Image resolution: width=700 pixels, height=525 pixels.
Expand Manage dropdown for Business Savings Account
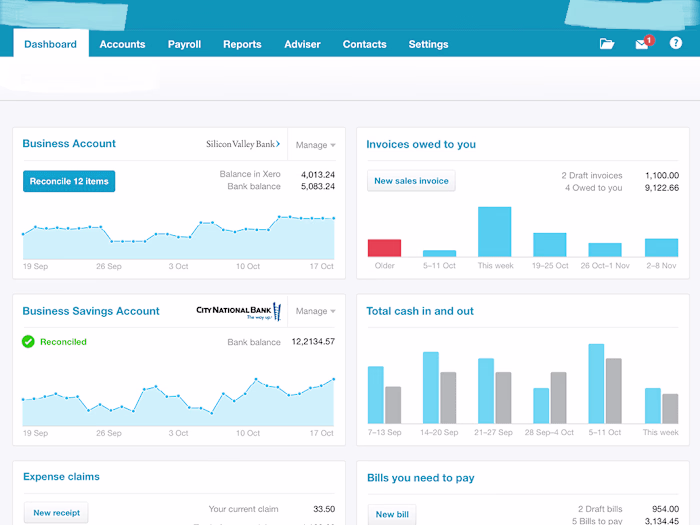pos(316,311)
